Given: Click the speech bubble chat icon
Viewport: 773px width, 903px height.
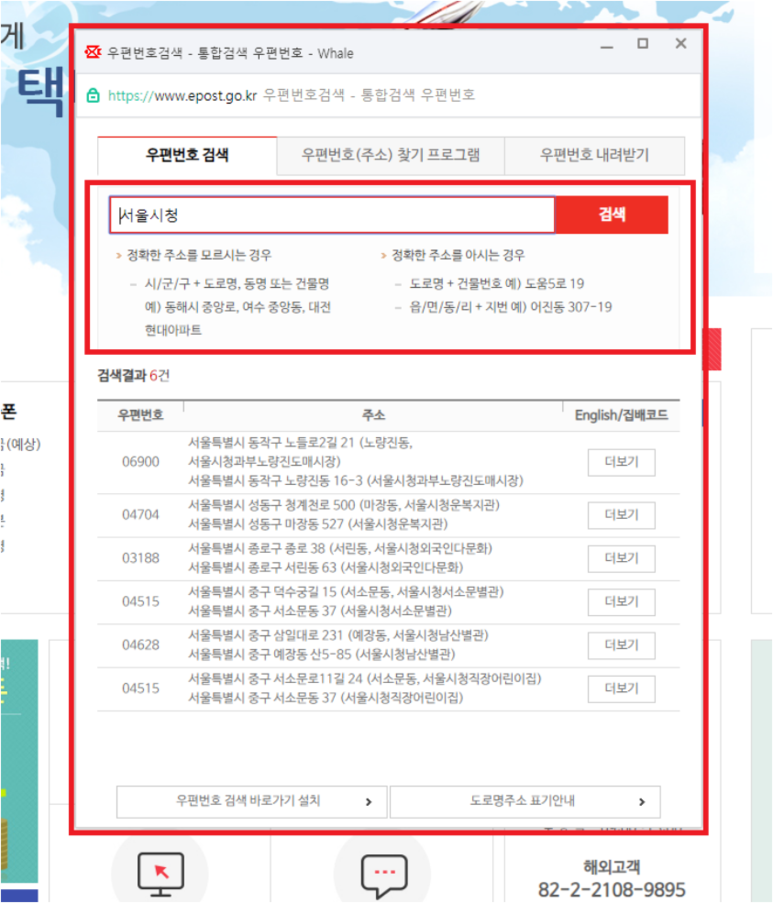Looking at the screenshot, I should point(384,876).
